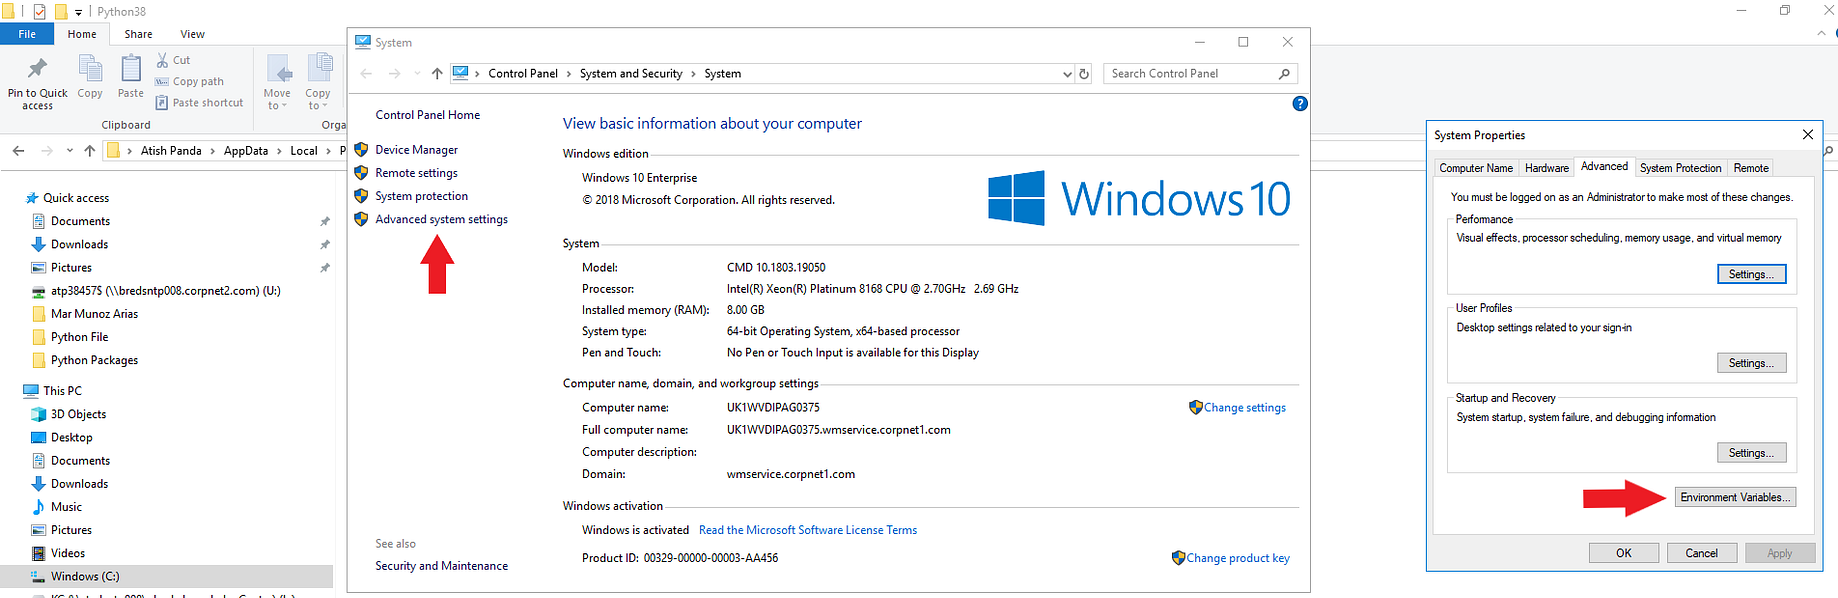Open Python Packages folder

coord(94,360)
